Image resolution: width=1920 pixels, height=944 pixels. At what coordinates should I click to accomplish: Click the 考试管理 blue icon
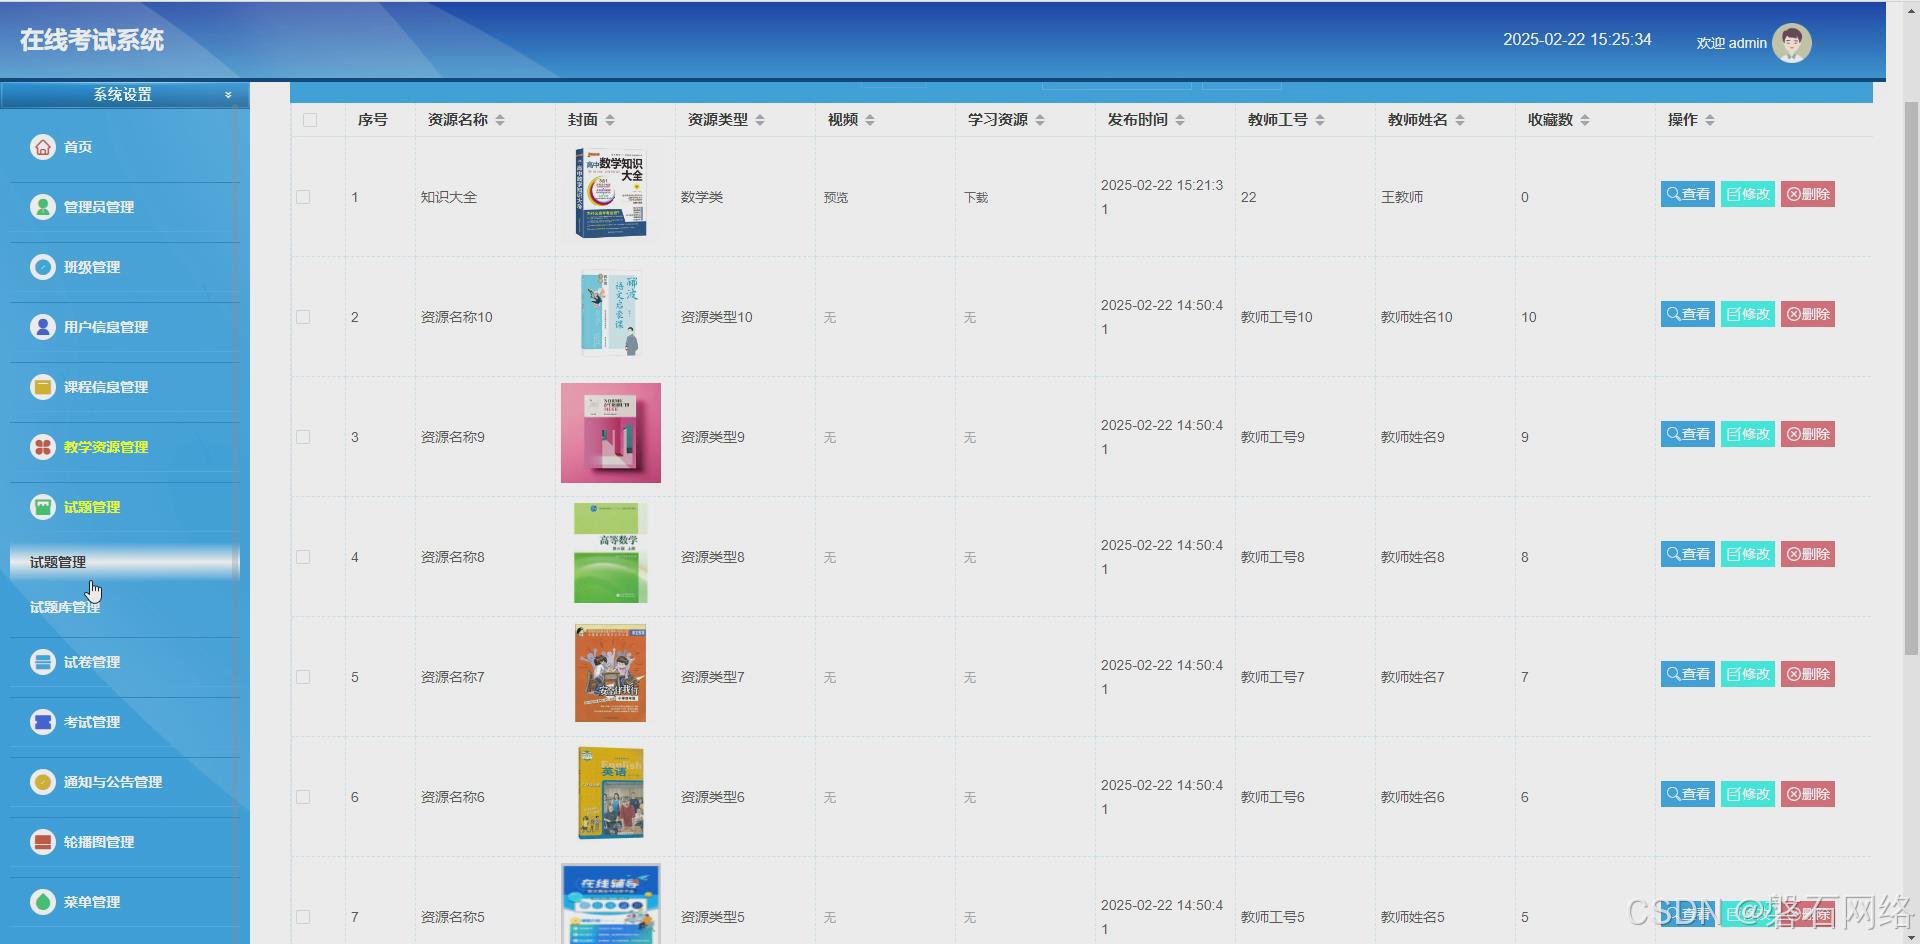coord(42,722)
